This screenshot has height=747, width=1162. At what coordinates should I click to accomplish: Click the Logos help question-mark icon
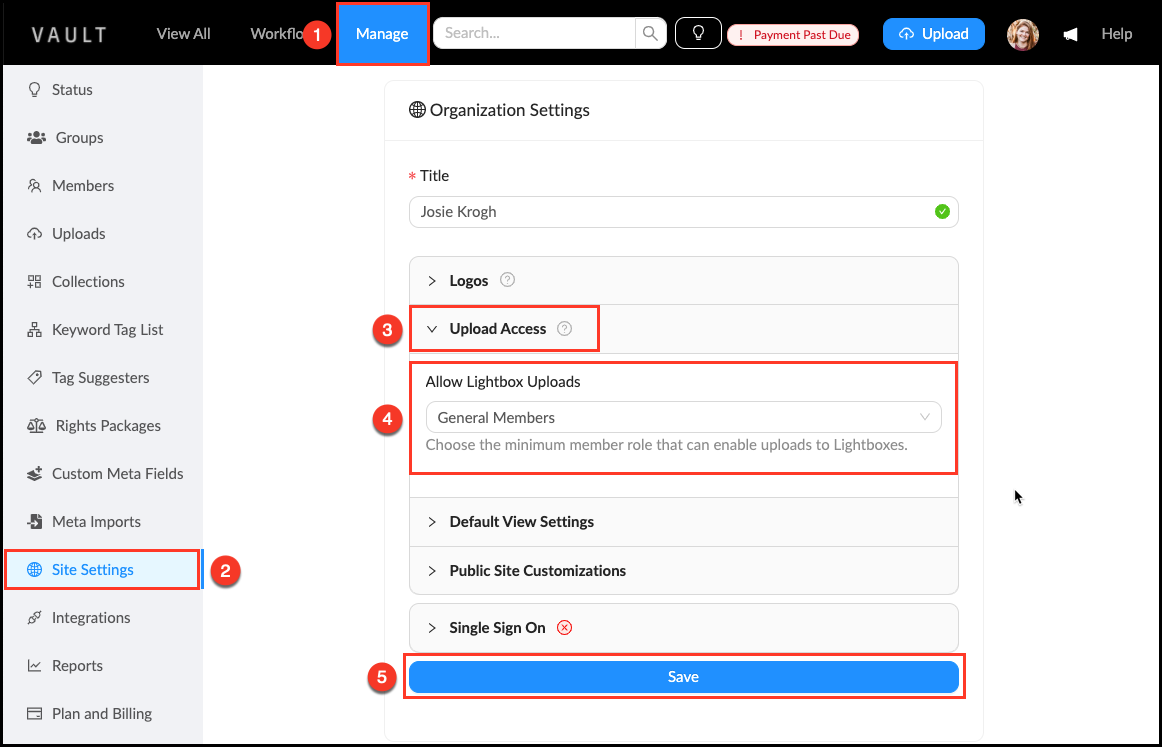pos(507,280)
